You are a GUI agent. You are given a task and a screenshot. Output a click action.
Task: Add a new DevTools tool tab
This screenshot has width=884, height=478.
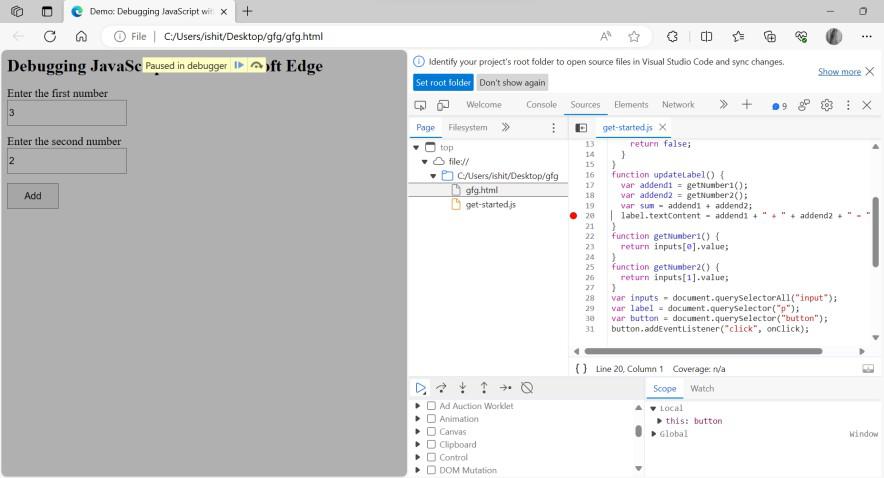point(746,104)
